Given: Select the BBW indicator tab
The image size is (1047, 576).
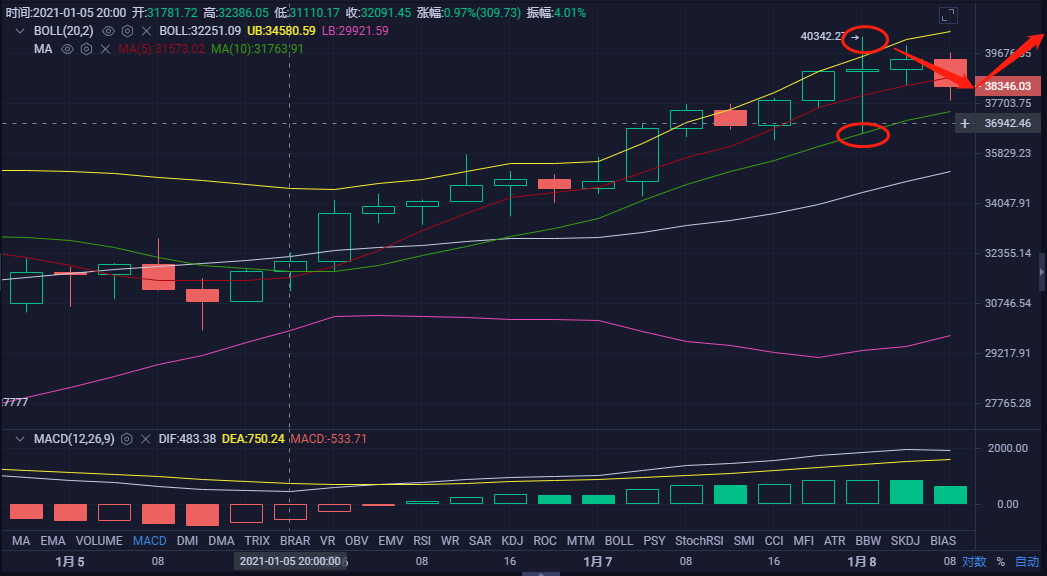Looking at the screenshot, I should [x=868, y=541].
